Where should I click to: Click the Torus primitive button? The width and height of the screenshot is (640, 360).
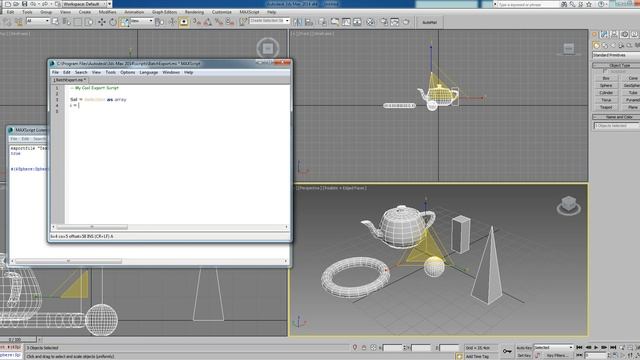coord(606,100)
